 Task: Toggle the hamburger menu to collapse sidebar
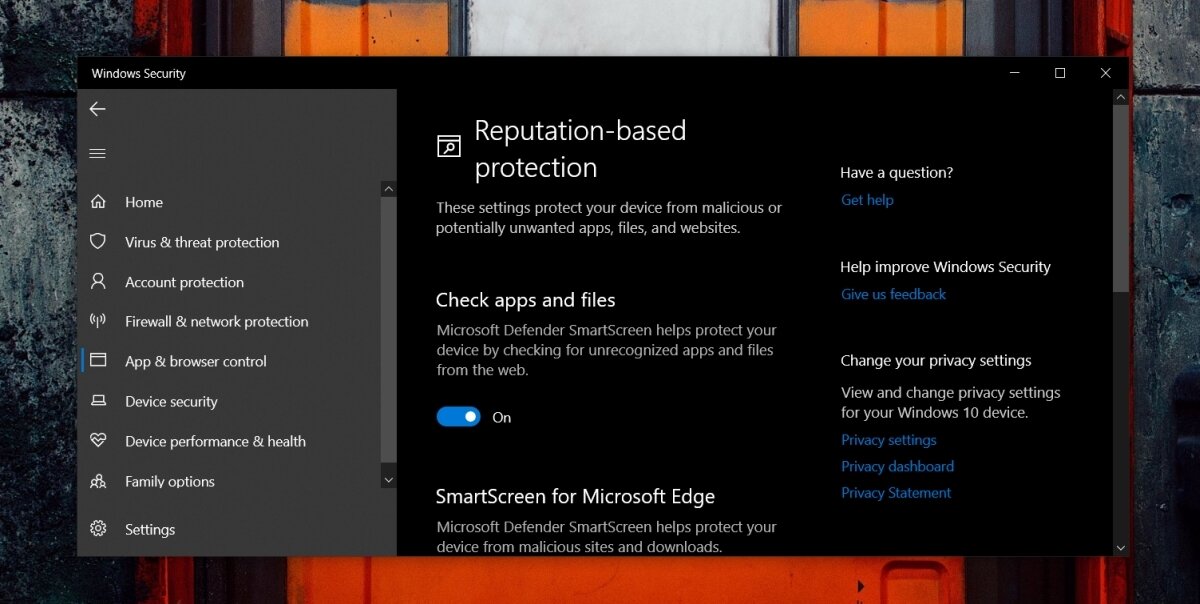click(97, 153)
